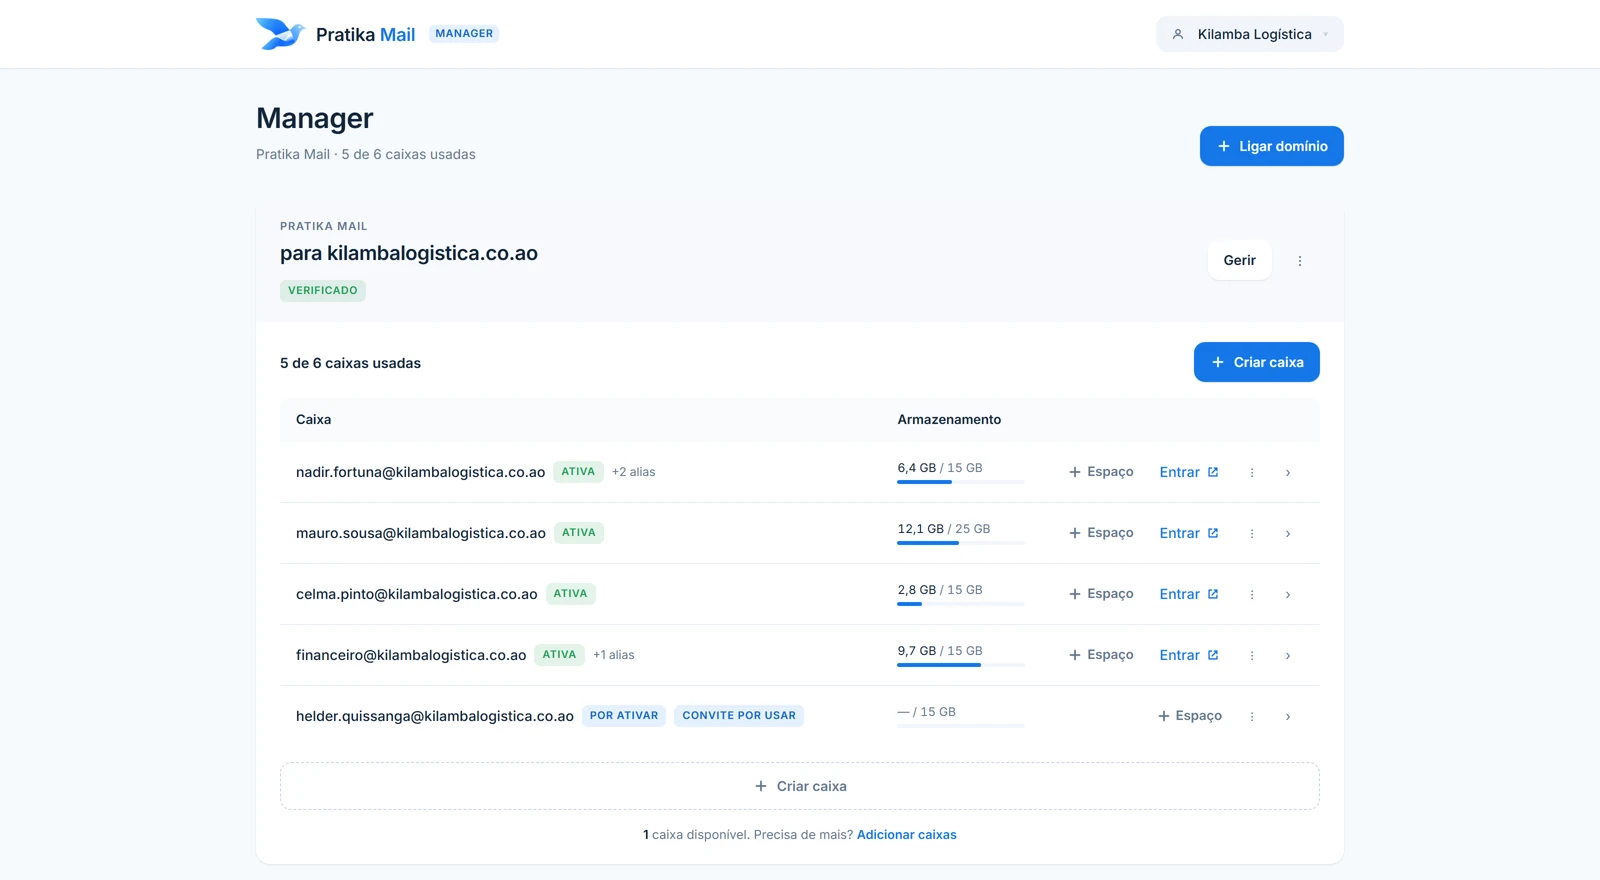1600x880 pixels.
Task: Click the Gerir button
Action: tap(1239, 260)
